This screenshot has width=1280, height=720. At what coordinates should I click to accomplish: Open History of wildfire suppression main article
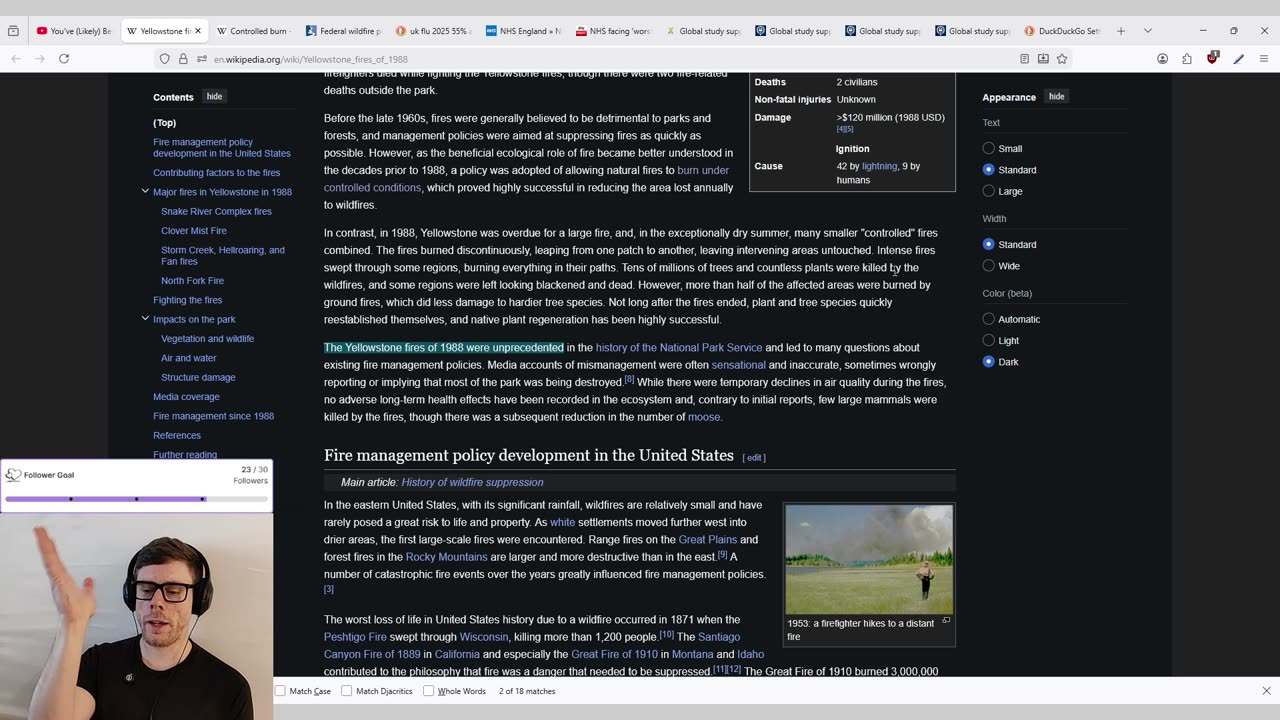click(x=472, y=482)
